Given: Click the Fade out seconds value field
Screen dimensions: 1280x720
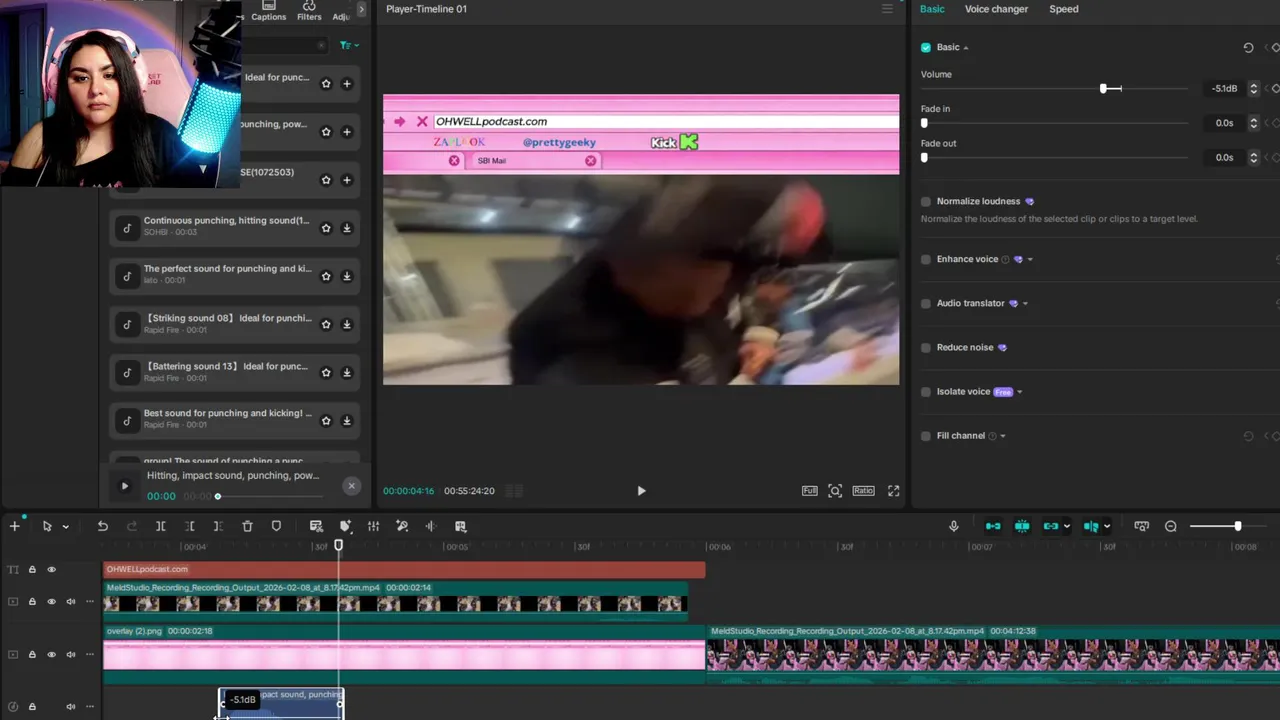Looking at the screenshot, I should click(x=1224, y=157).
